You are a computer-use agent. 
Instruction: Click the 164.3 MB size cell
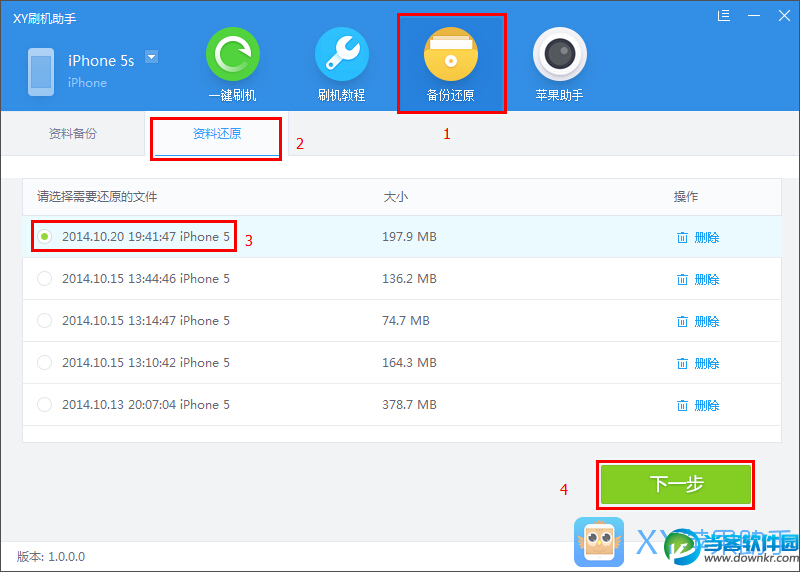point(409,362)
